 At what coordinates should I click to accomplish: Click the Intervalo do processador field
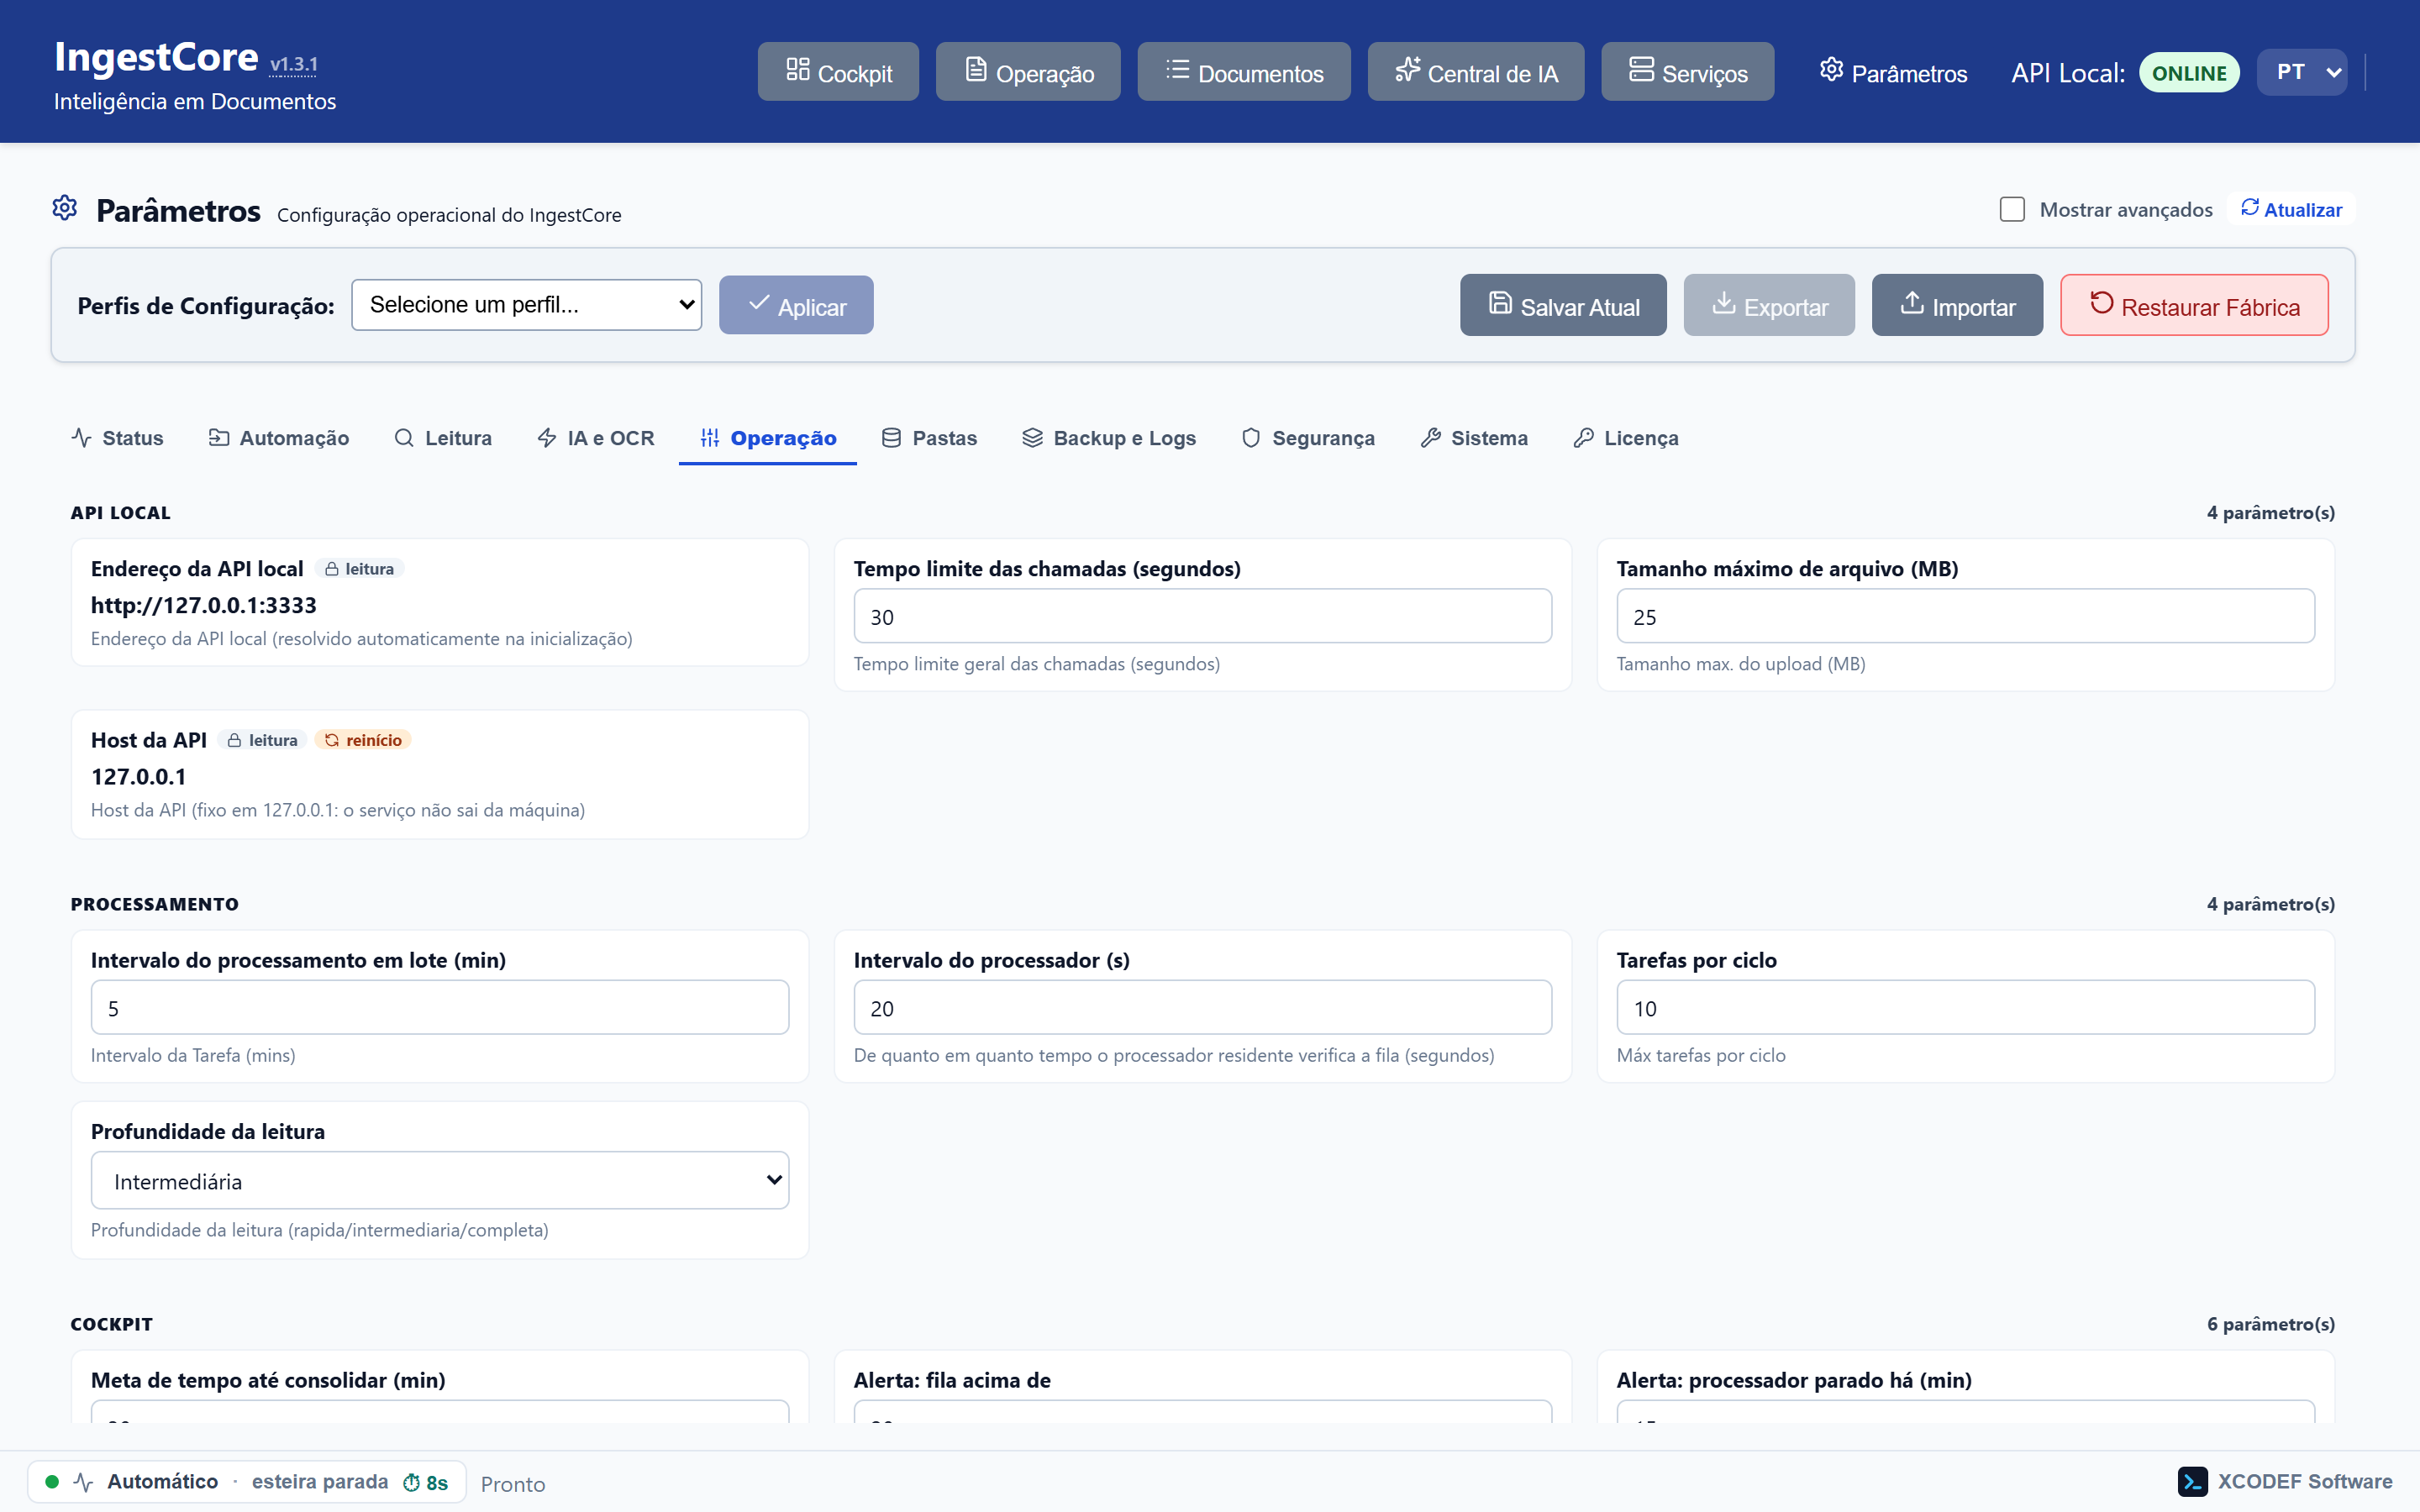pyautogui.click(x=1202, y=1007)
